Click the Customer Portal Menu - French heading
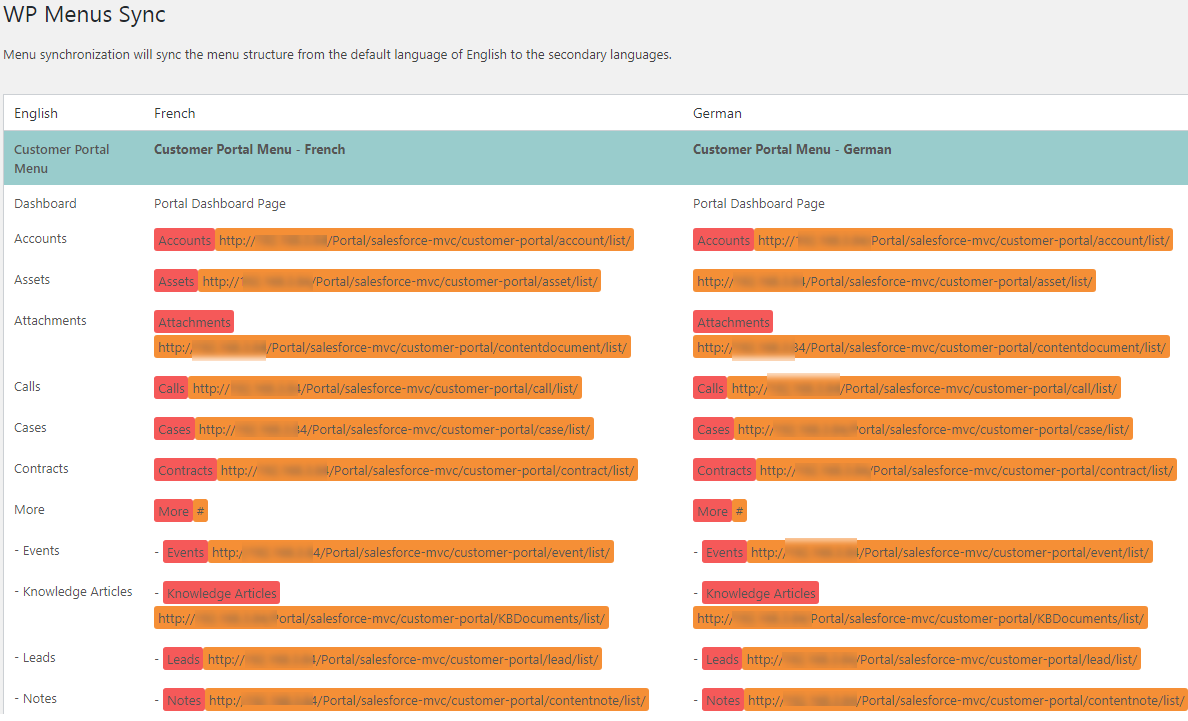This screenshot has height=721, width=1188. click(249, 149)
